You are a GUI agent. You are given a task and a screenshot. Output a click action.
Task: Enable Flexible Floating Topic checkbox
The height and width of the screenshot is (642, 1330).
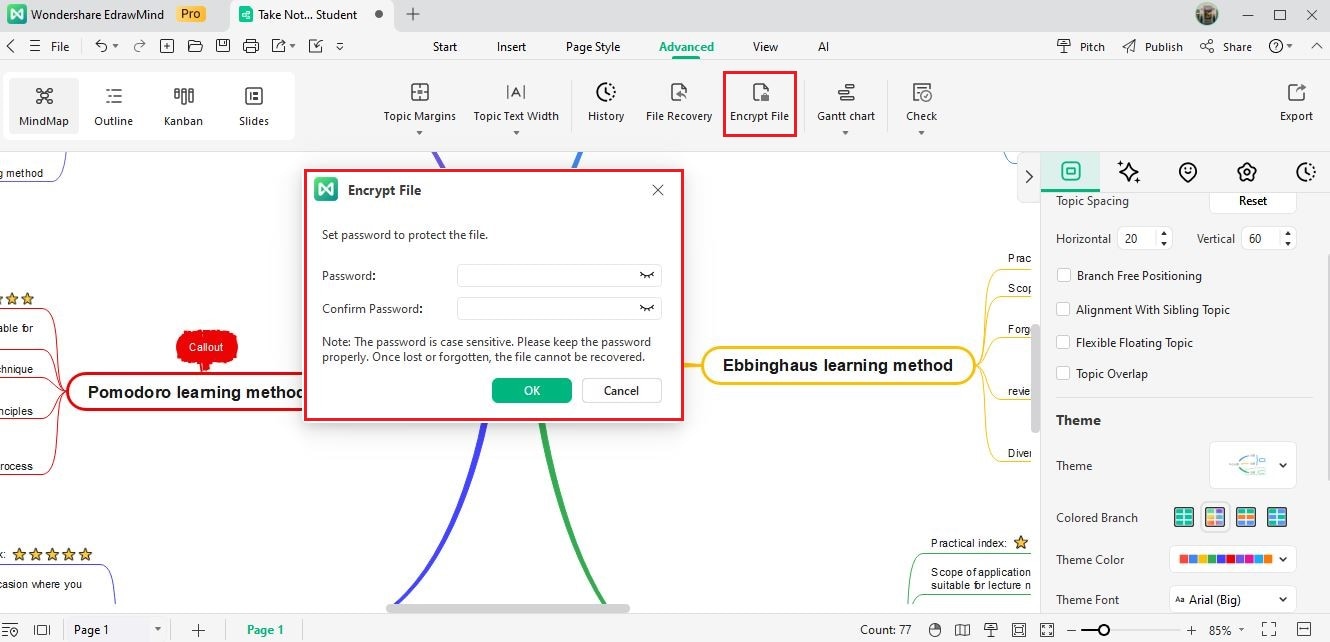(1064, 342)
